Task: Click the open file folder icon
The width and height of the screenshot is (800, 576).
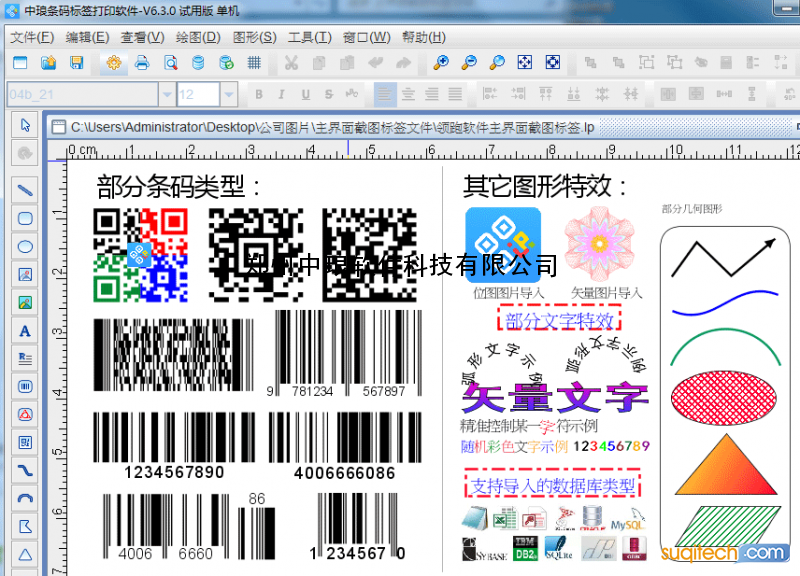Action: pos(48,63)
